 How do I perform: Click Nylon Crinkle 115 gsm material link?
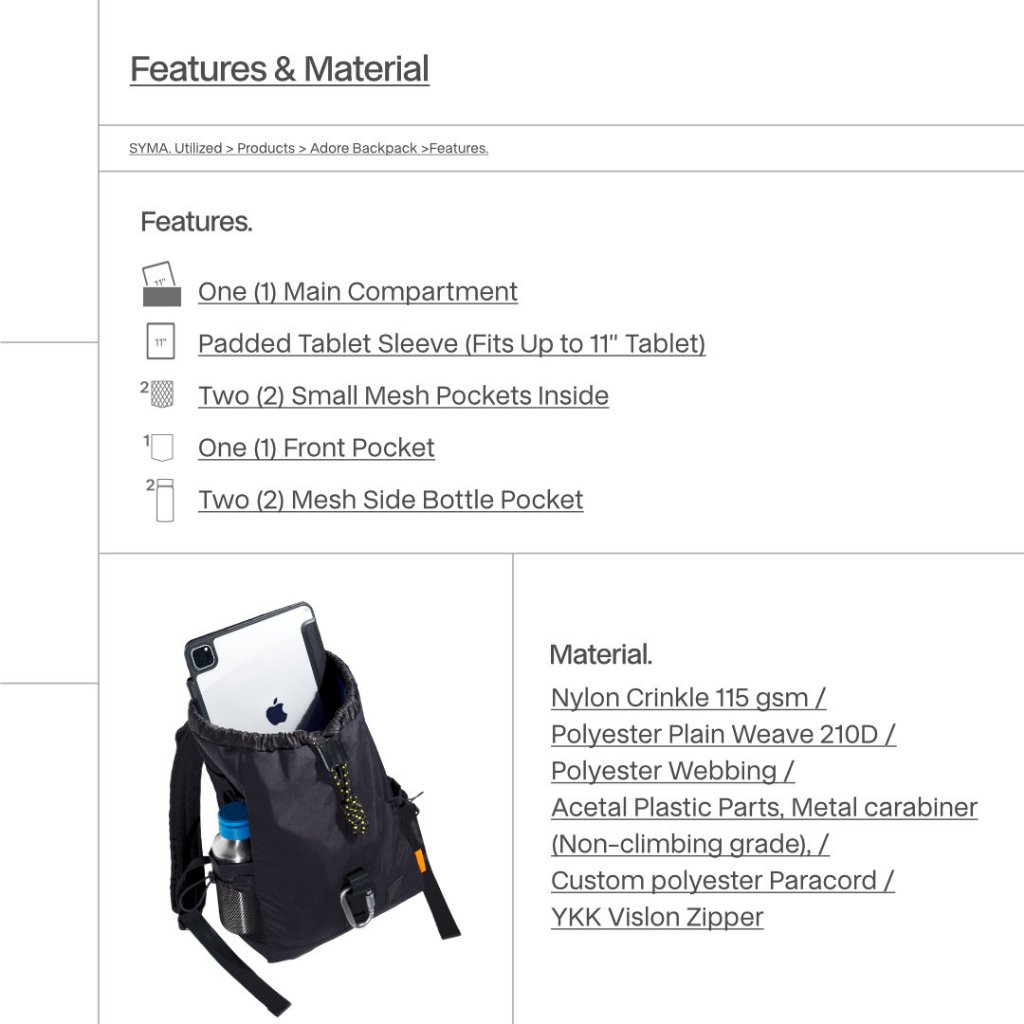(688, 697)
